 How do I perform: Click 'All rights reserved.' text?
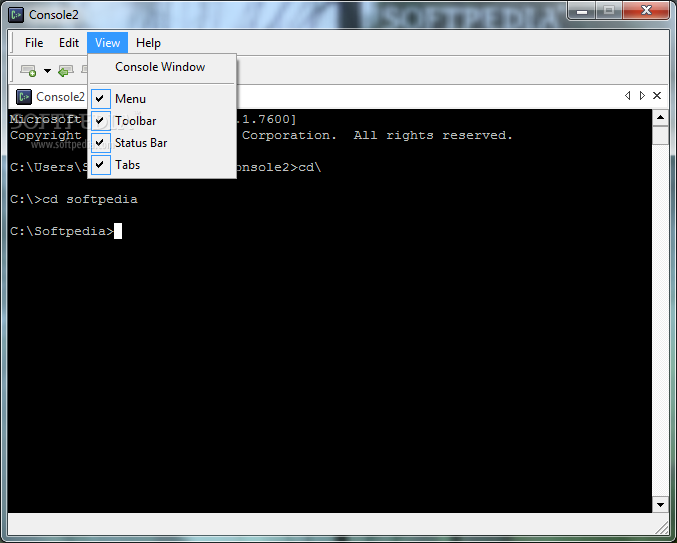(433, 135)
